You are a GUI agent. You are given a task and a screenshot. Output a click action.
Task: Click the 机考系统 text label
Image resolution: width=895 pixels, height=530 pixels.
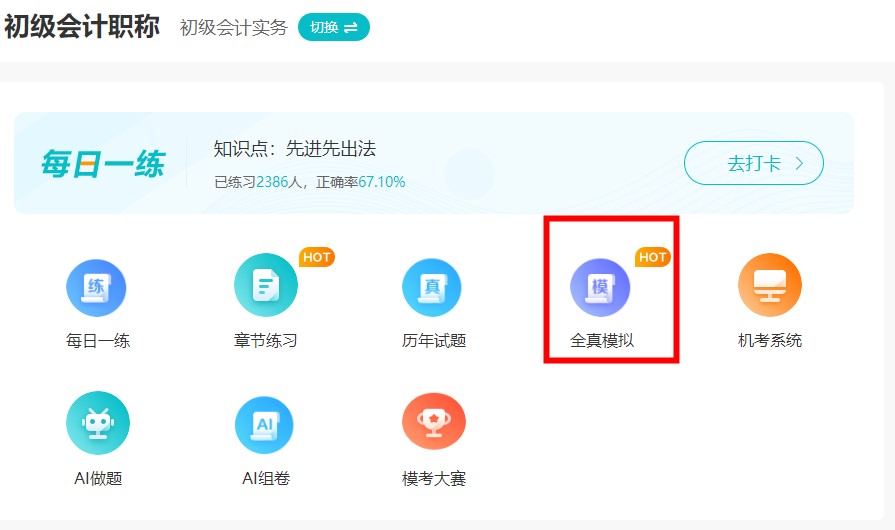[769, 341]
